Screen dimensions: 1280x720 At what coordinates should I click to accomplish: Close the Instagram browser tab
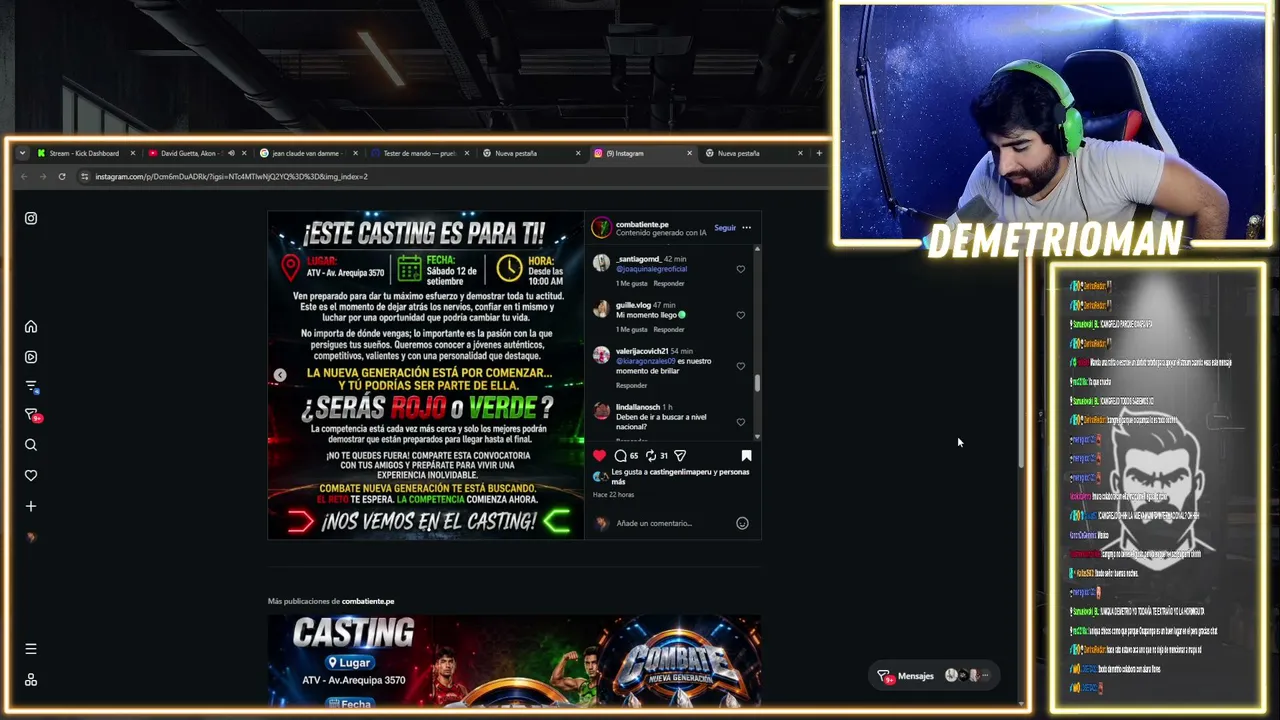coord(689,153)
